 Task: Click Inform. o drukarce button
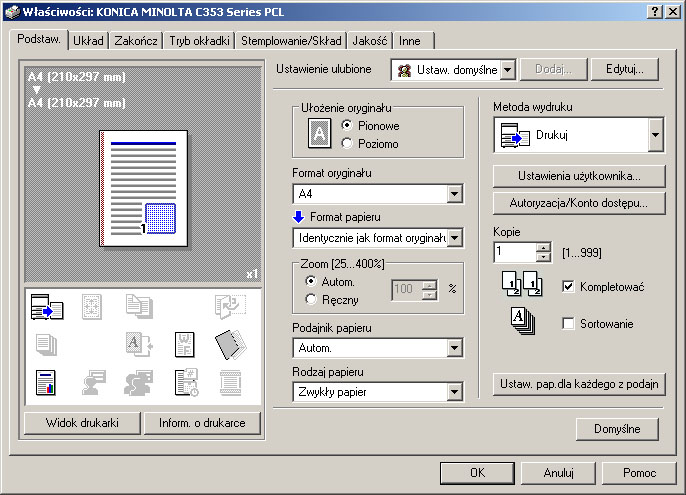point(202,423)
